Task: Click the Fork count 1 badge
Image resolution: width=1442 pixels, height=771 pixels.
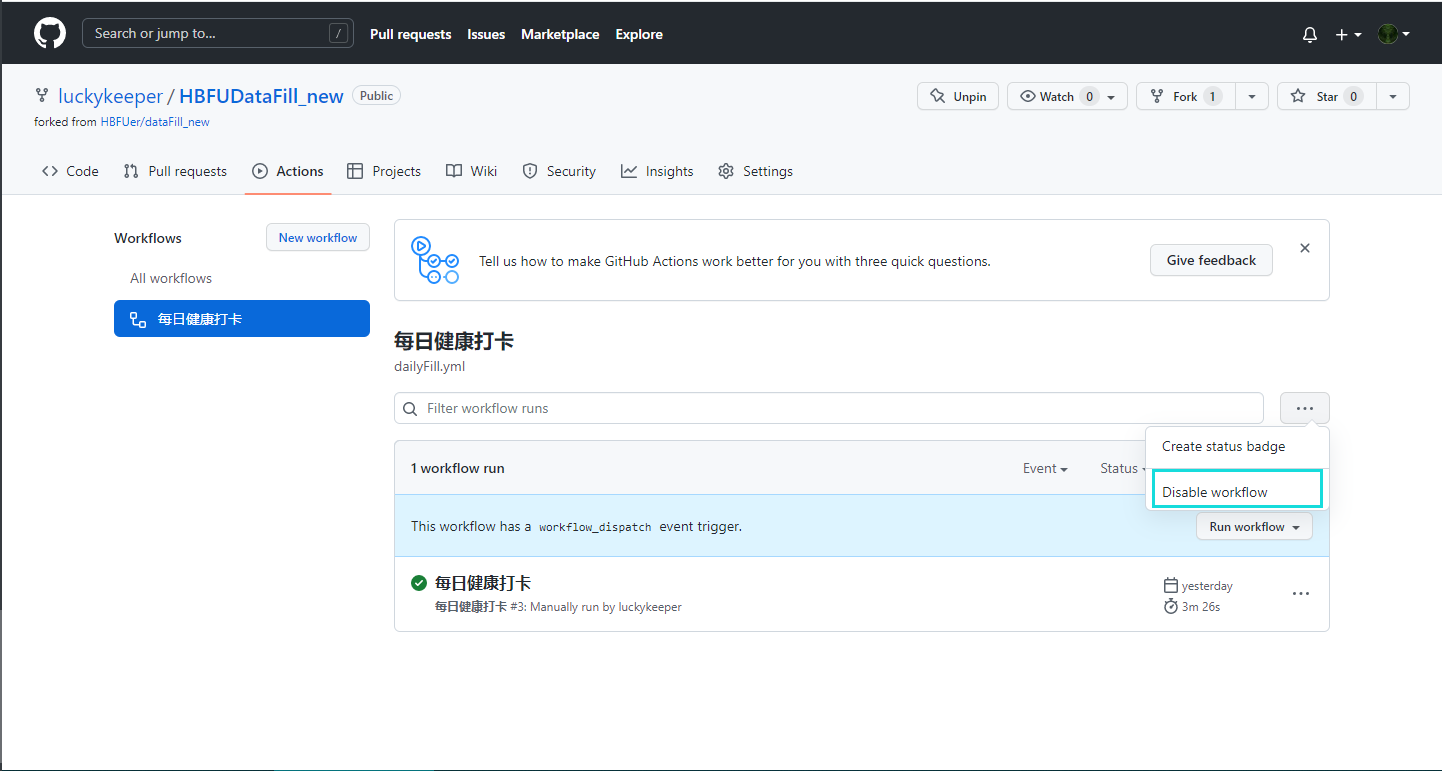Action: point(1212,96)
